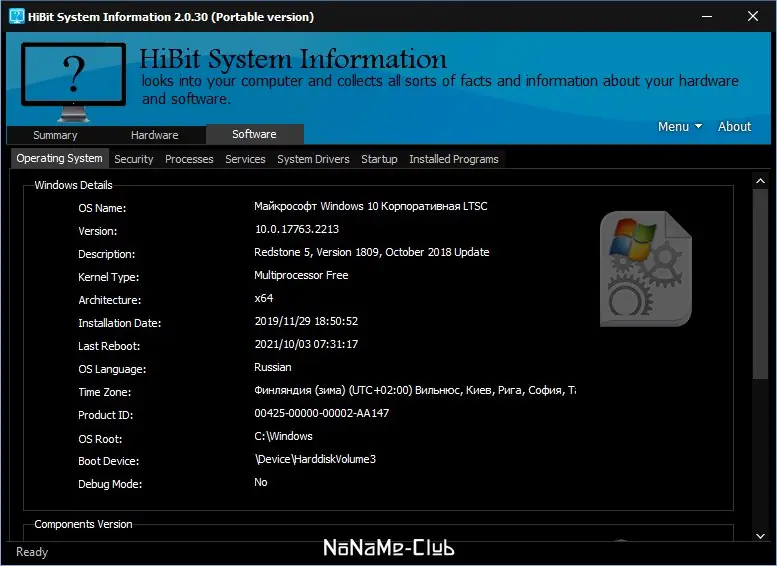Click the Kernel Type: label
Viewport: 777px width, 566px height.
tap(109, 277)
